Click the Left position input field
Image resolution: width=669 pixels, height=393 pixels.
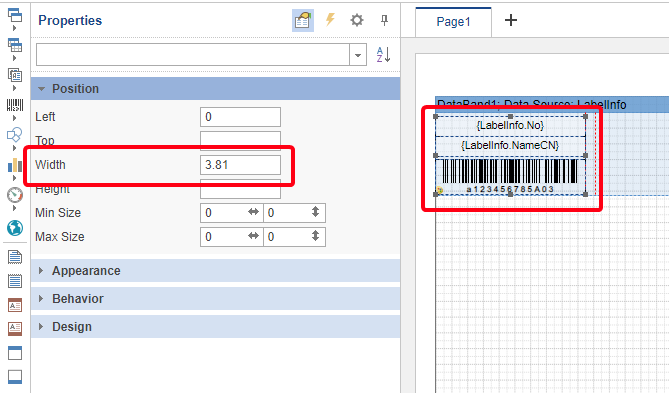coord(240,117)
